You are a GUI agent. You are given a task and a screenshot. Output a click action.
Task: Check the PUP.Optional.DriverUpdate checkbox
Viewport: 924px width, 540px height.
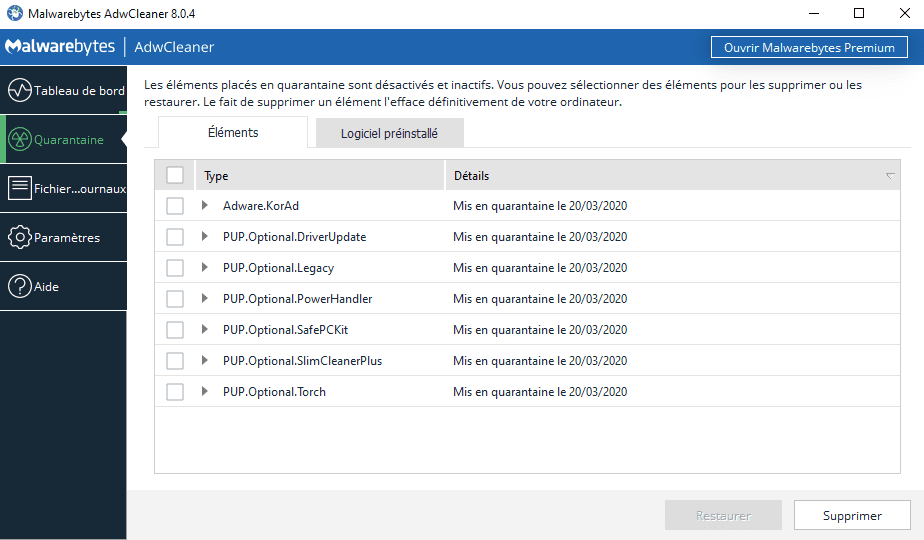point(175,237)
